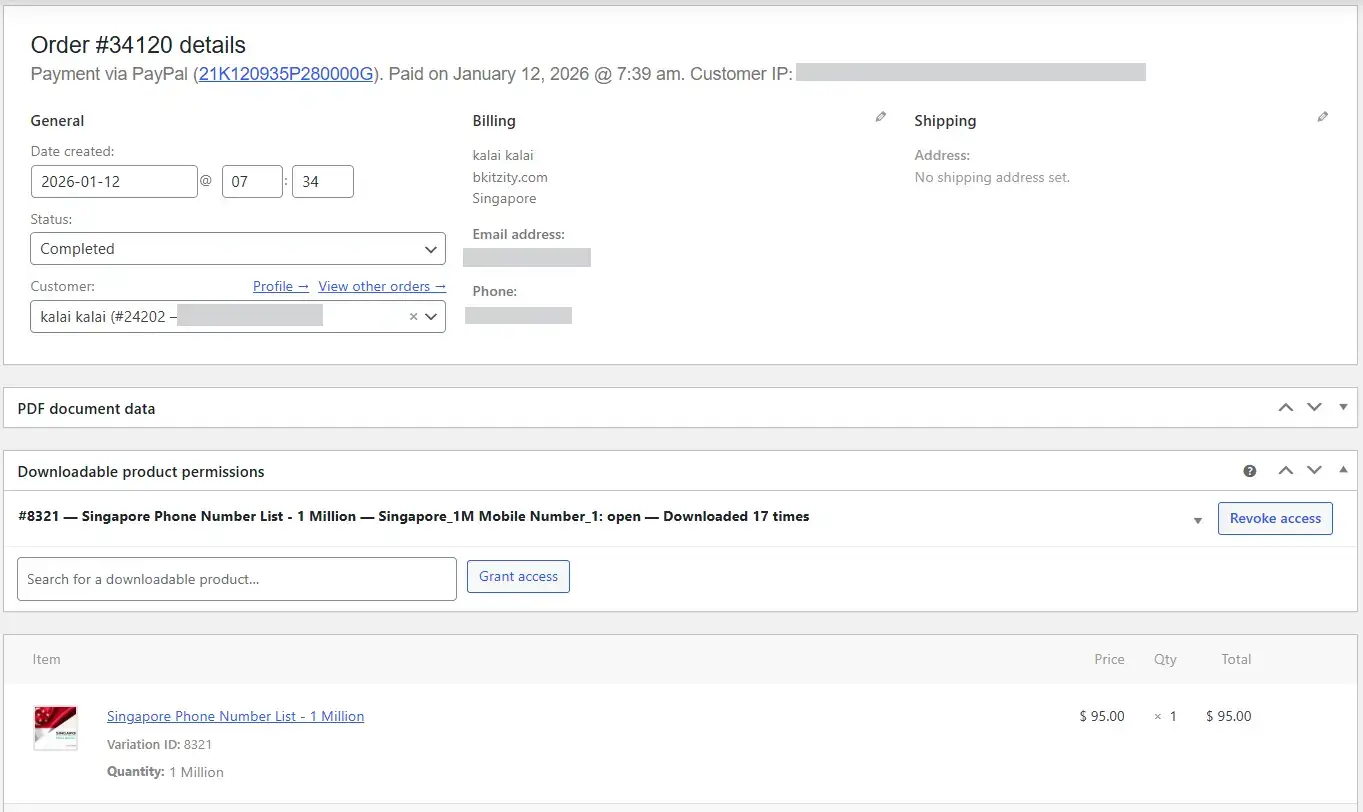Viewport: 1363px width, 812px height.
Task: Expand the PDF document data panel
Action: tap(1343, 407)
